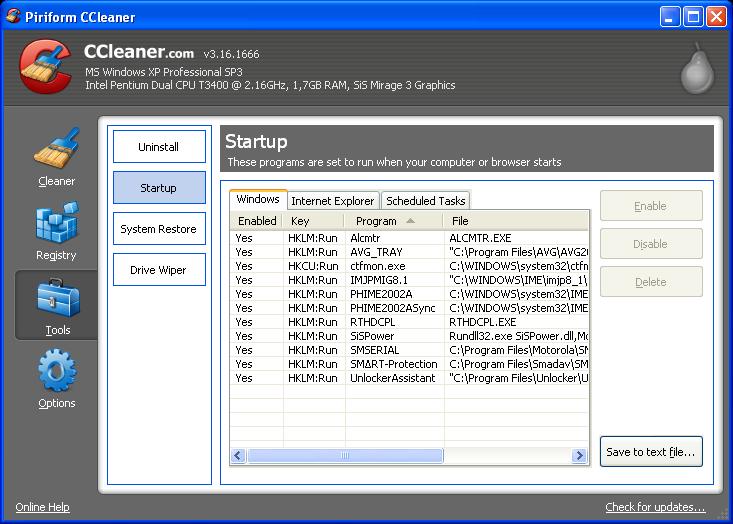The image size is (733, 524).
Task: Click the Motorola program file path cell
Action: click(518, 350)
